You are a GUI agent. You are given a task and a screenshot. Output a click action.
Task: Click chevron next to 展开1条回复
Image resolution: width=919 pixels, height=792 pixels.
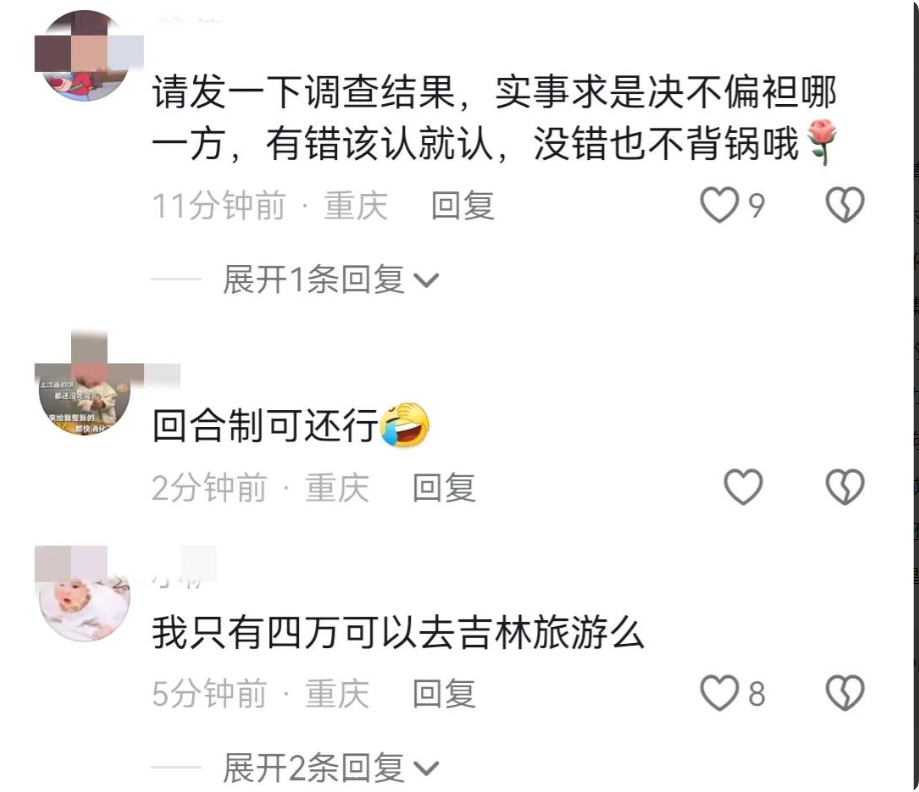click(426, 281)
